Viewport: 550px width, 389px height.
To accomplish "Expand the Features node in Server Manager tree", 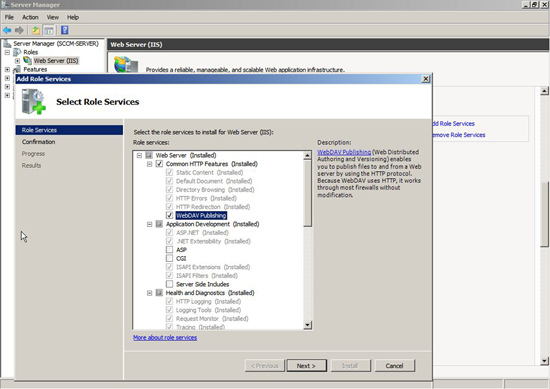I will (x=7, y=69).
